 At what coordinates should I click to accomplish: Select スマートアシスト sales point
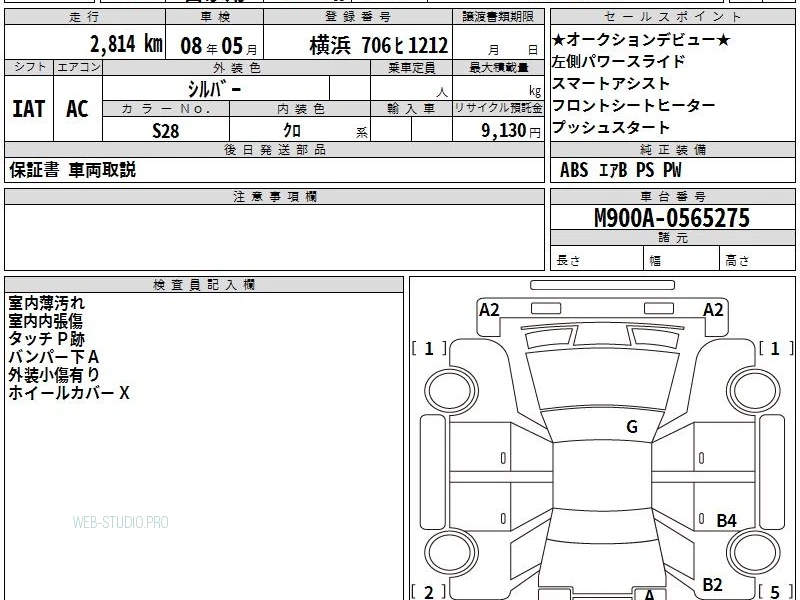click(x=610, y=84)
